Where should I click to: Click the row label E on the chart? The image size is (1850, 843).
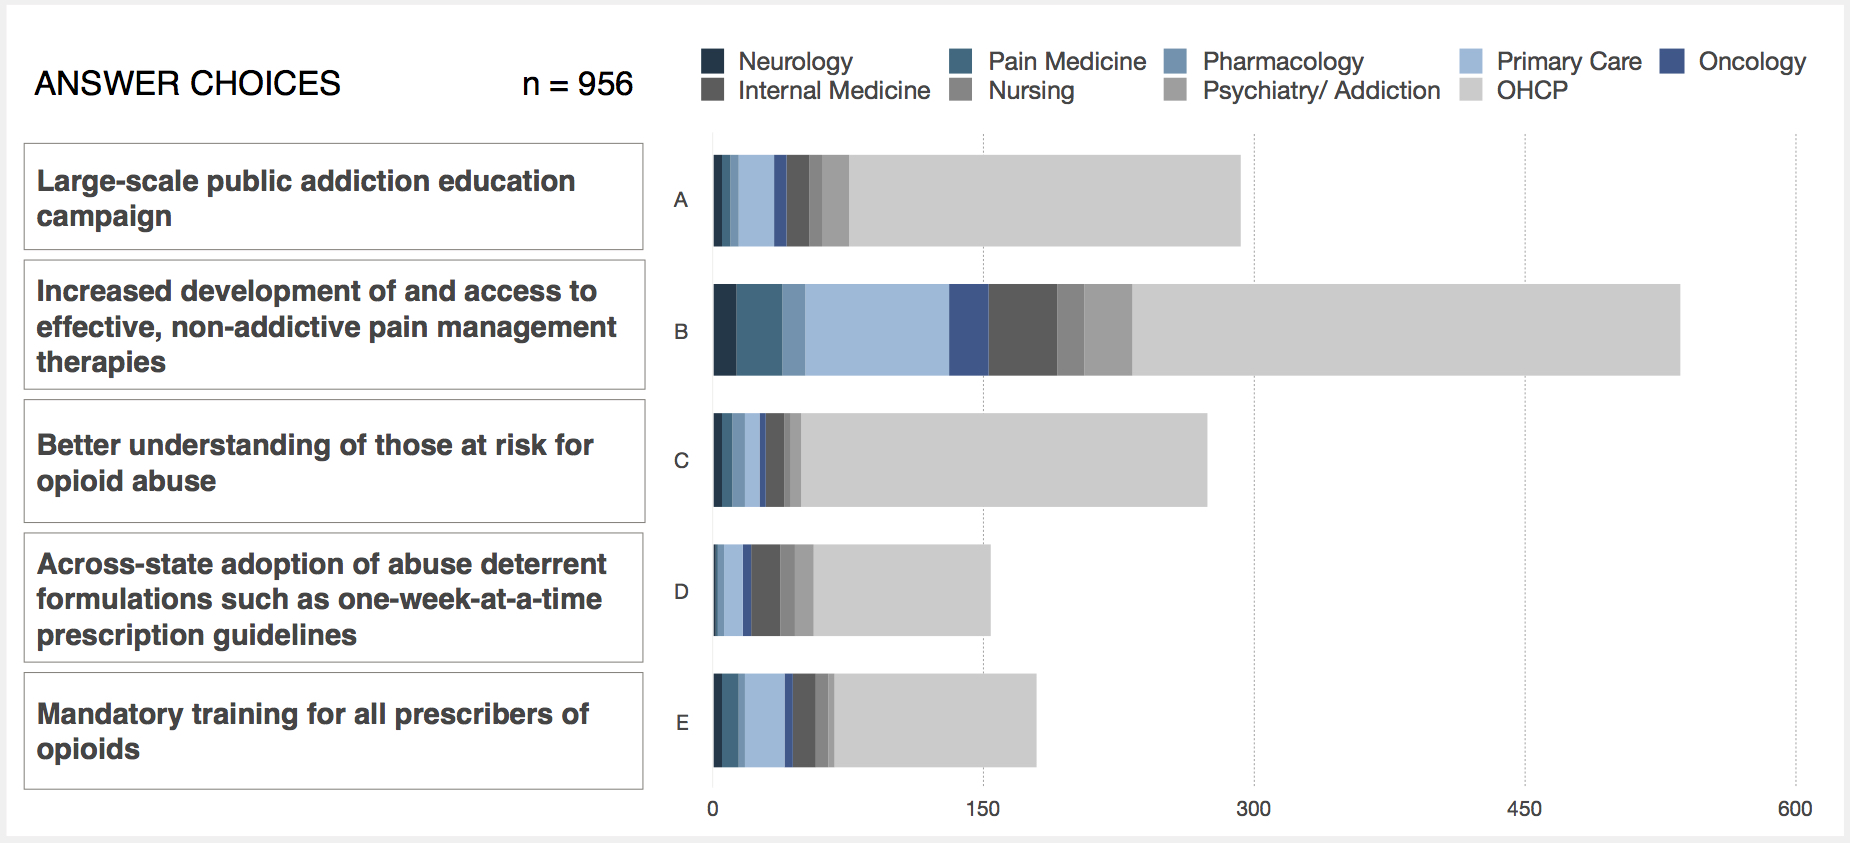tap(682, 722)
